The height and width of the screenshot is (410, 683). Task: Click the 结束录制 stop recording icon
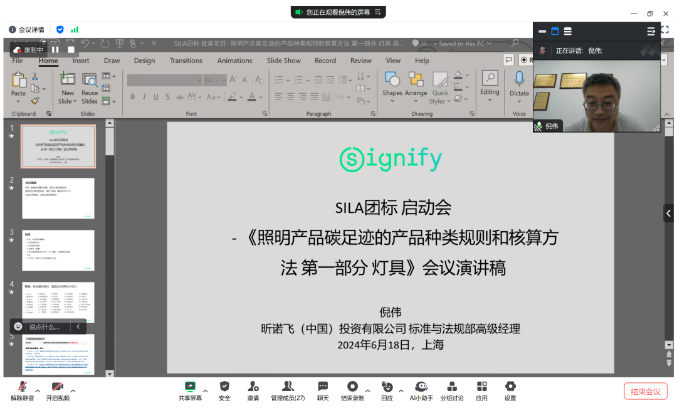click(x=352, y=386)
